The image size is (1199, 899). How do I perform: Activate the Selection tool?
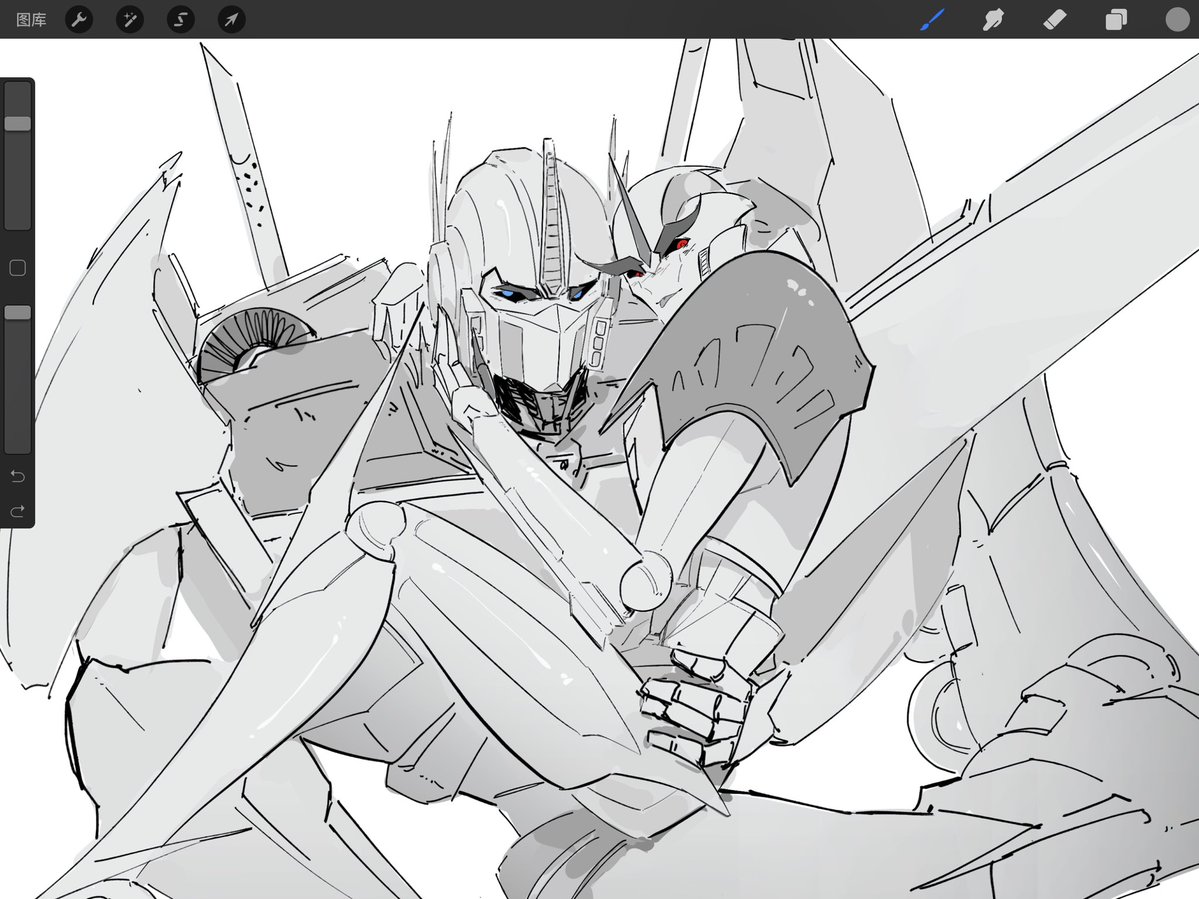(x=180, y=19)
